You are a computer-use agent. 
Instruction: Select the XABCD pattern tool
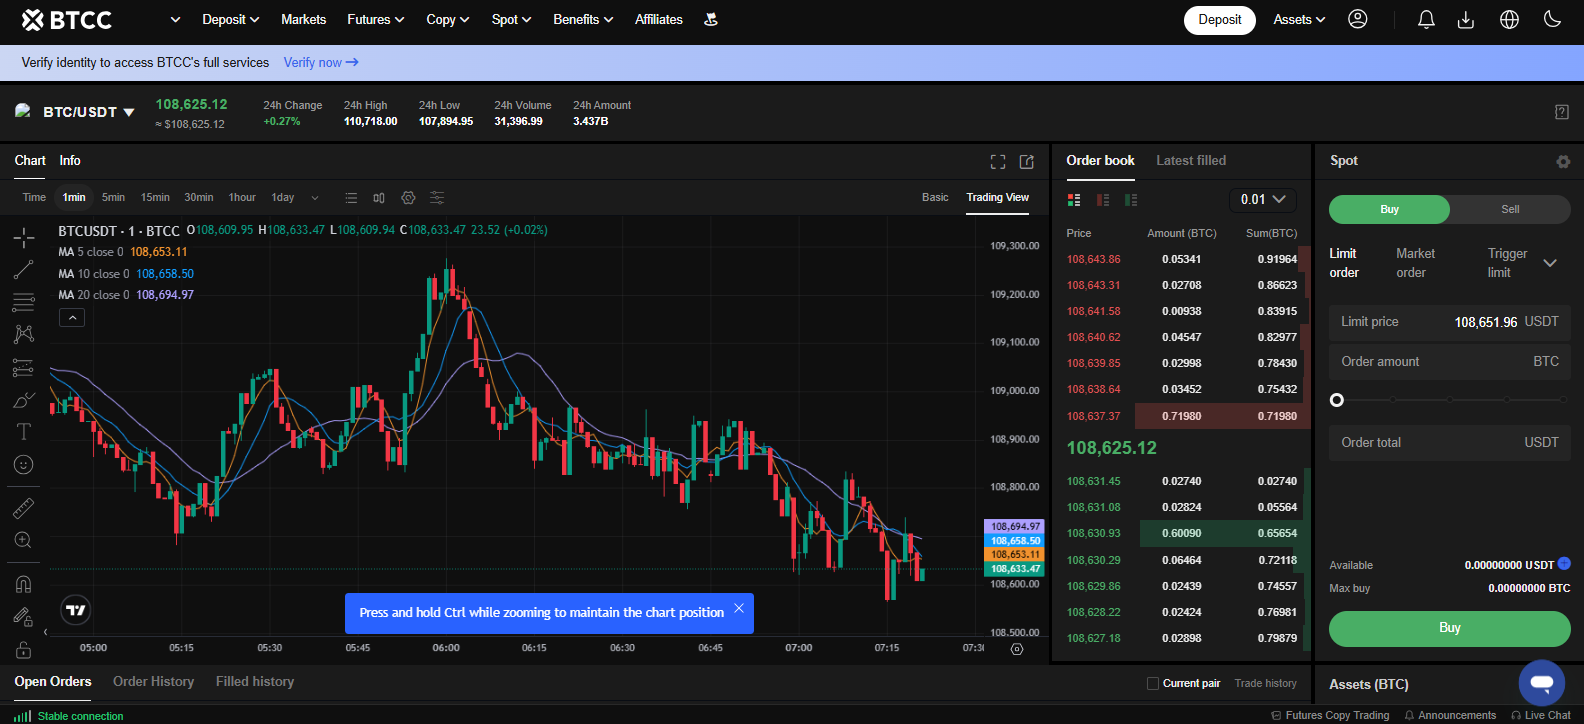[24, 334]
